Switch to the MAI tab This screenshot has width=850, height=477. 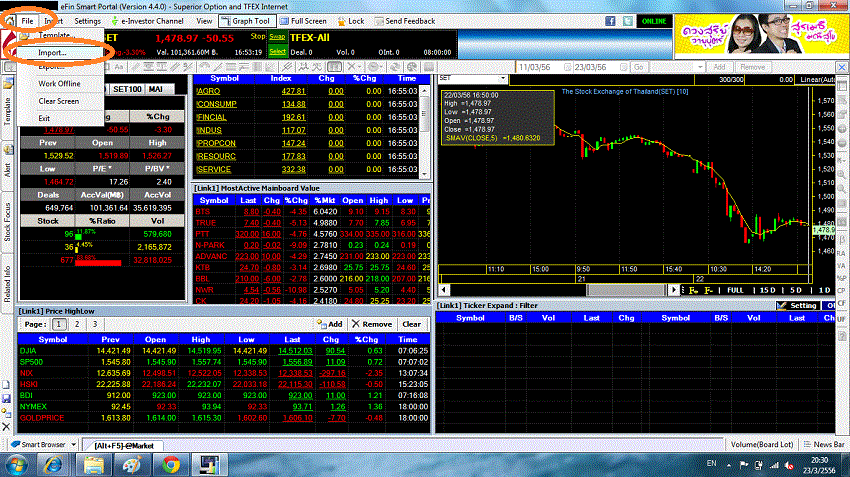(x=156, y=89)
